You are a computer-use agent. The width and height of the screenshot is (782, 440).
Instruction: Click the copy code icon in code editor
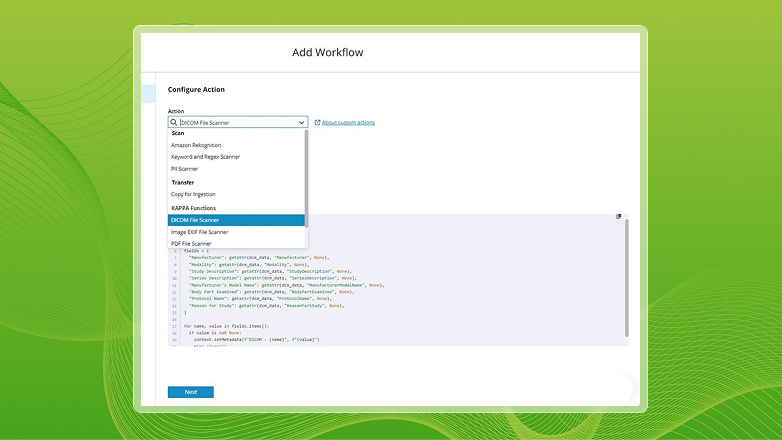618,217
